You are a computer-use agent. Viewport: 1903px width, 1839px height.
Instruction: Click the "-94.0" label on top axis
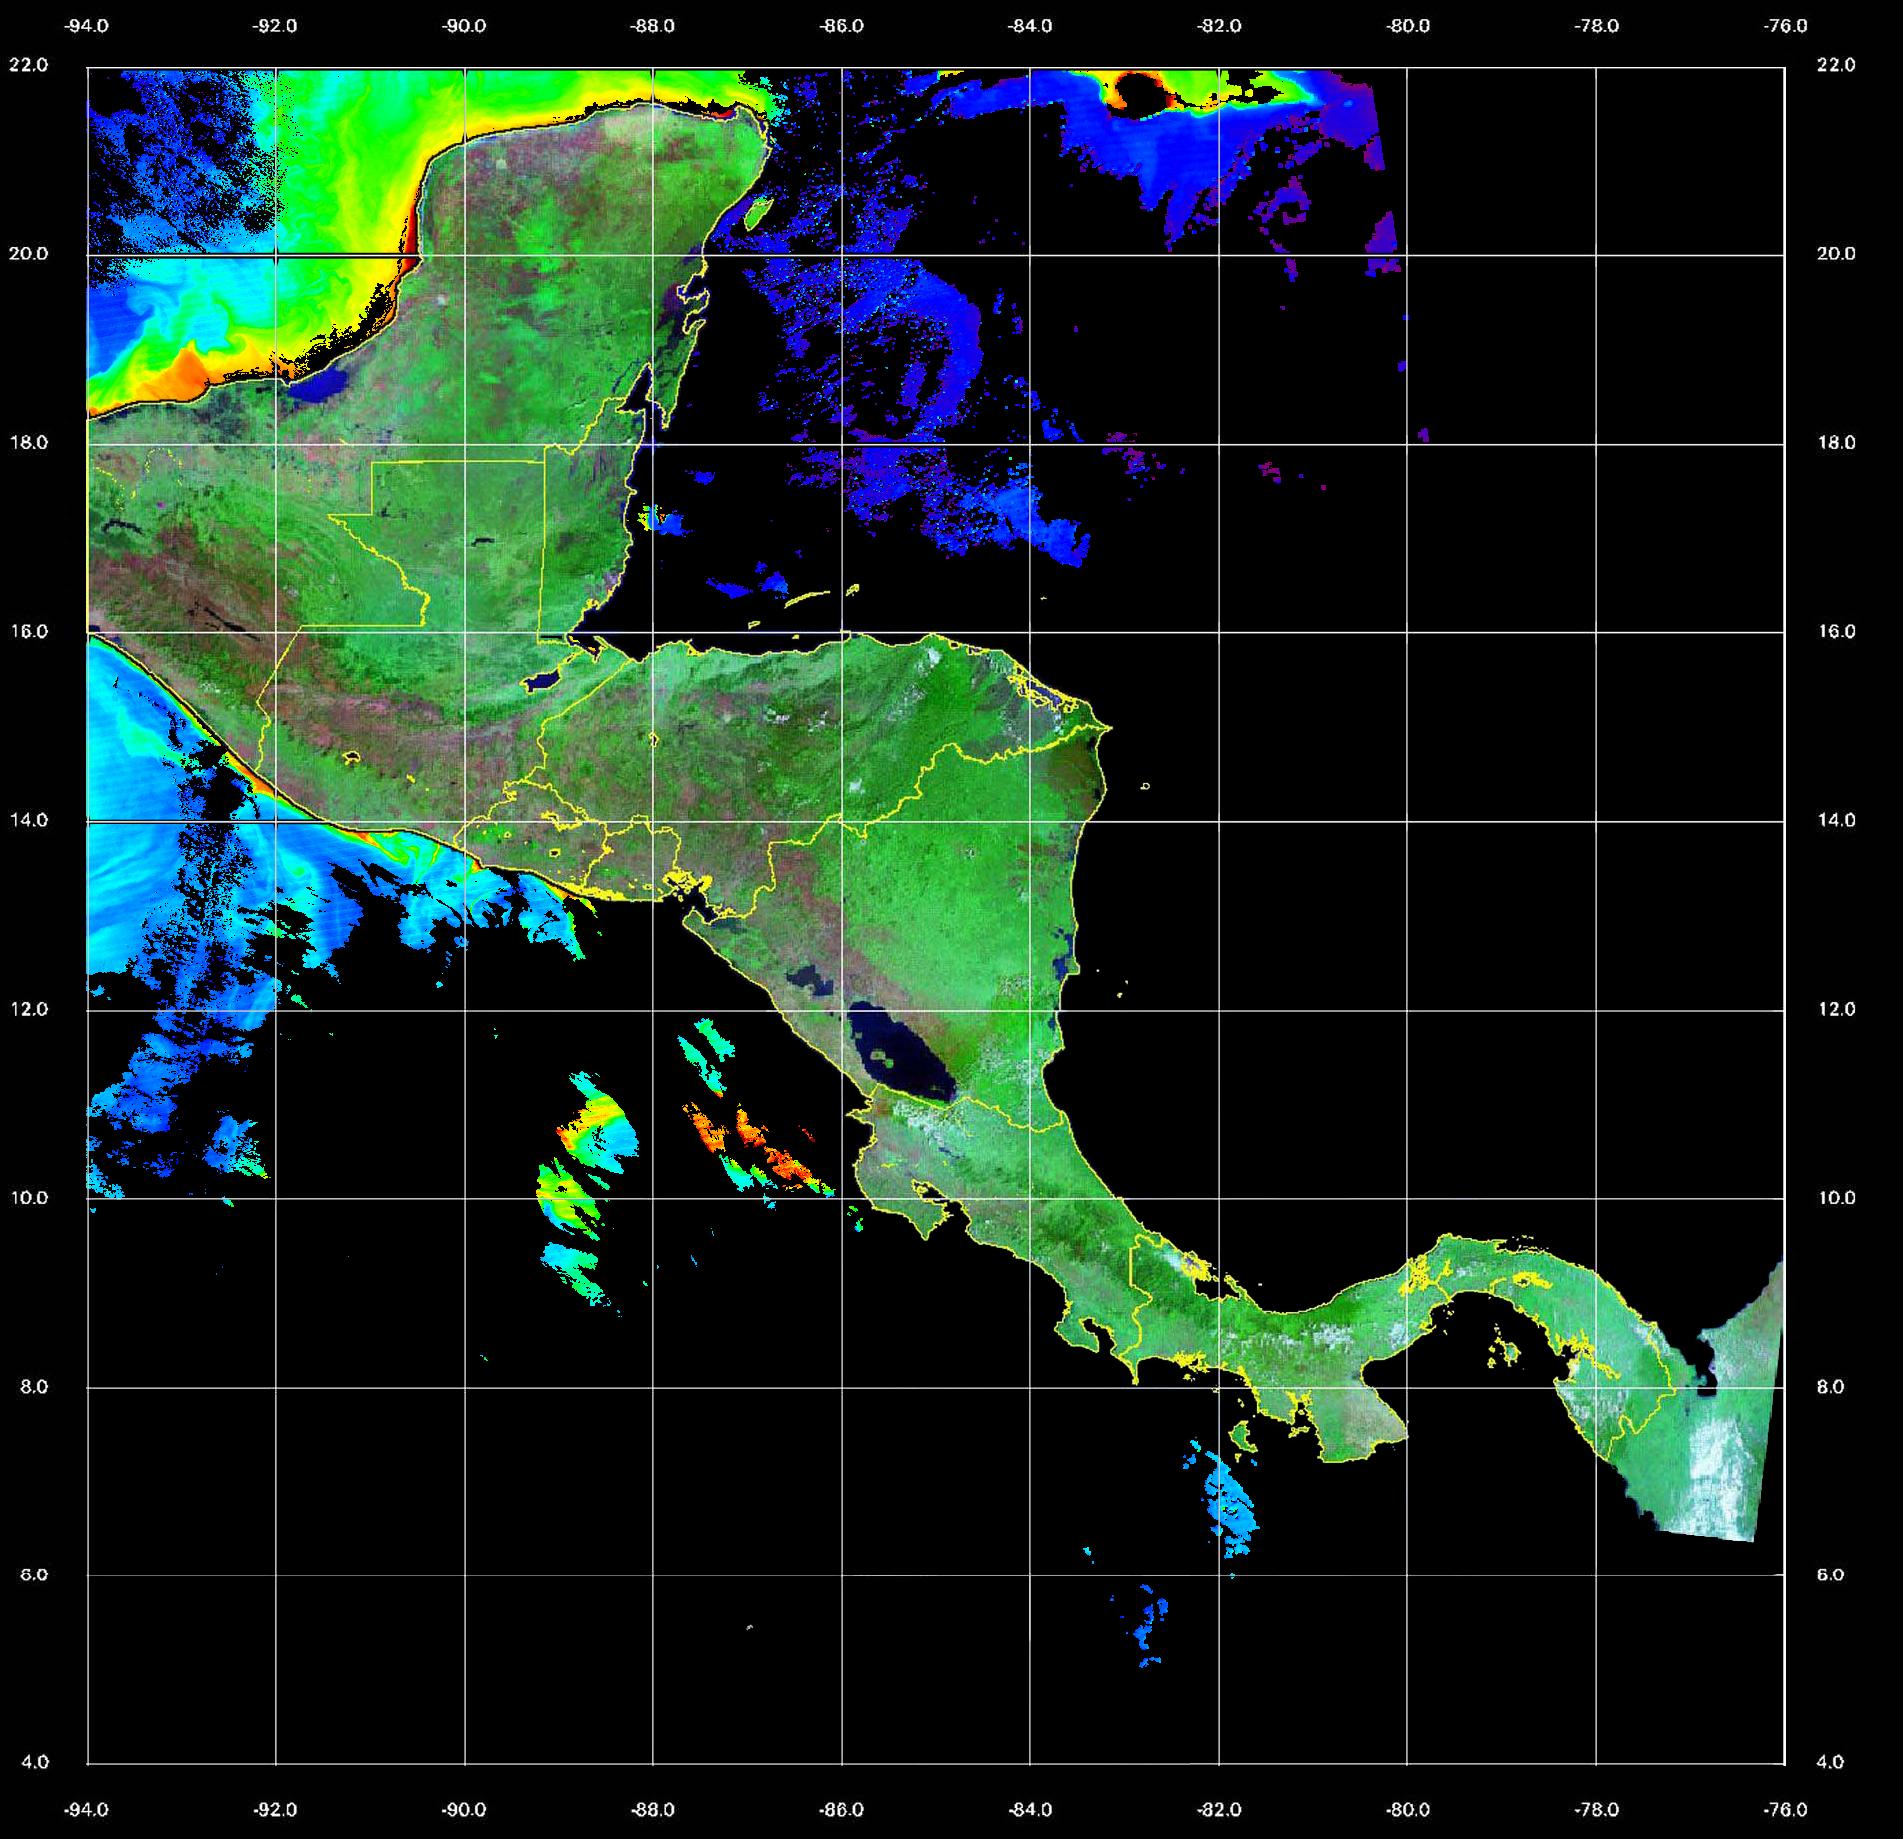[x=88, y=26]
